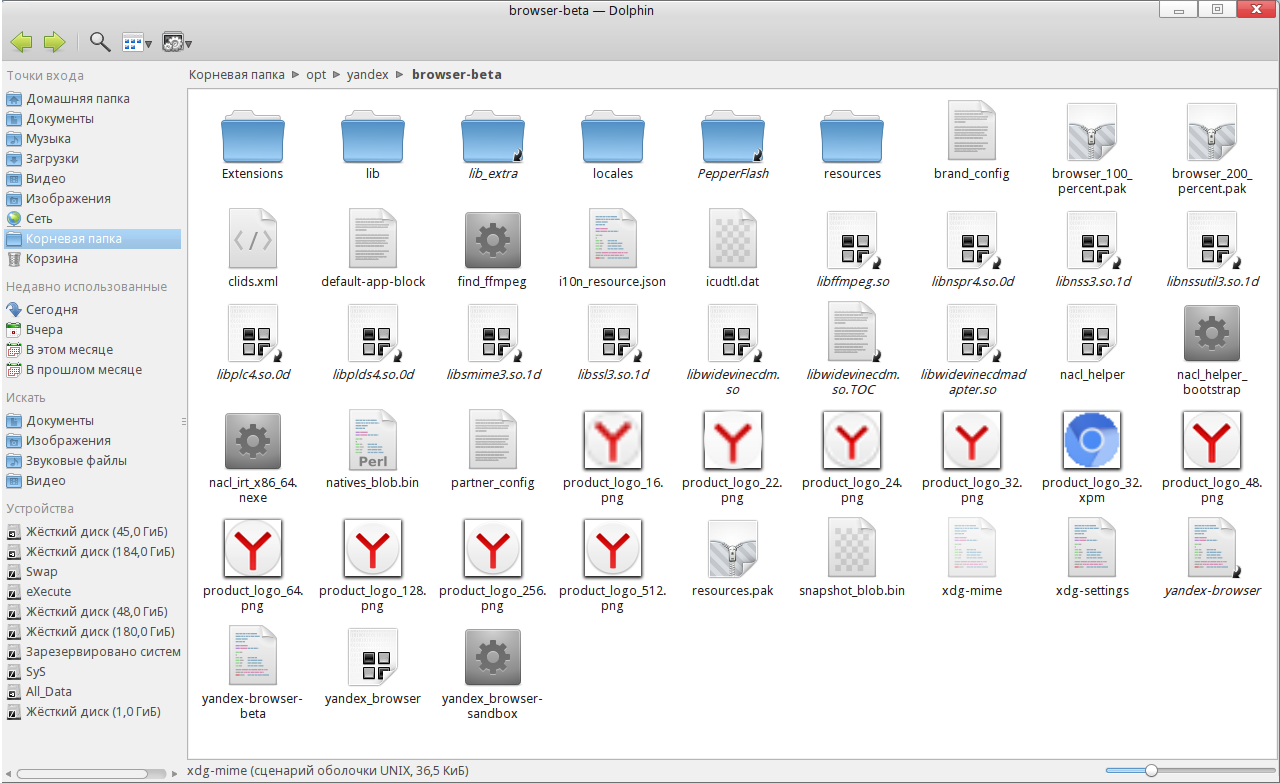Screen dimensions: 1280x783
Task: Select the clids.xml file
Action: (x=253, y=249)
